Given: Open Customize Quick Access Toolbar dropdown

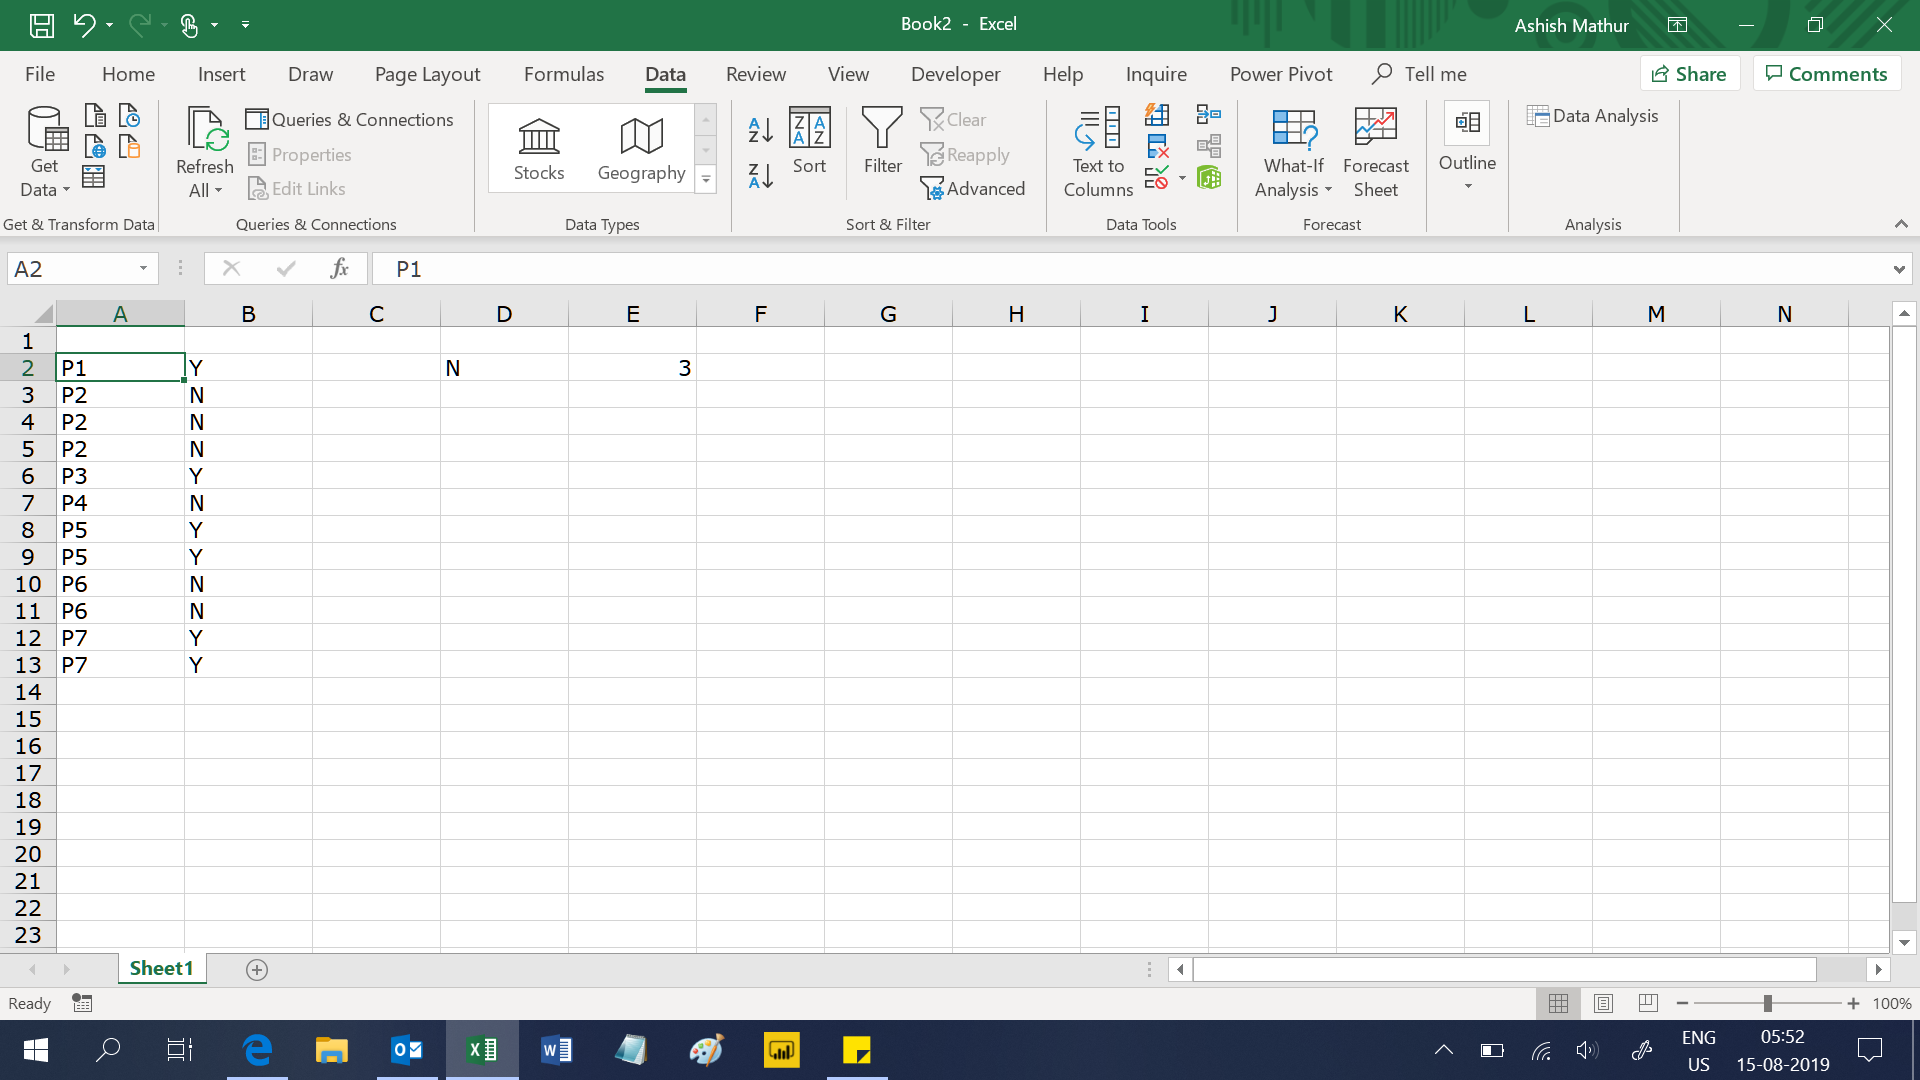Looking at the screenshot, I should pyautogui.click(x=245, y=25).
